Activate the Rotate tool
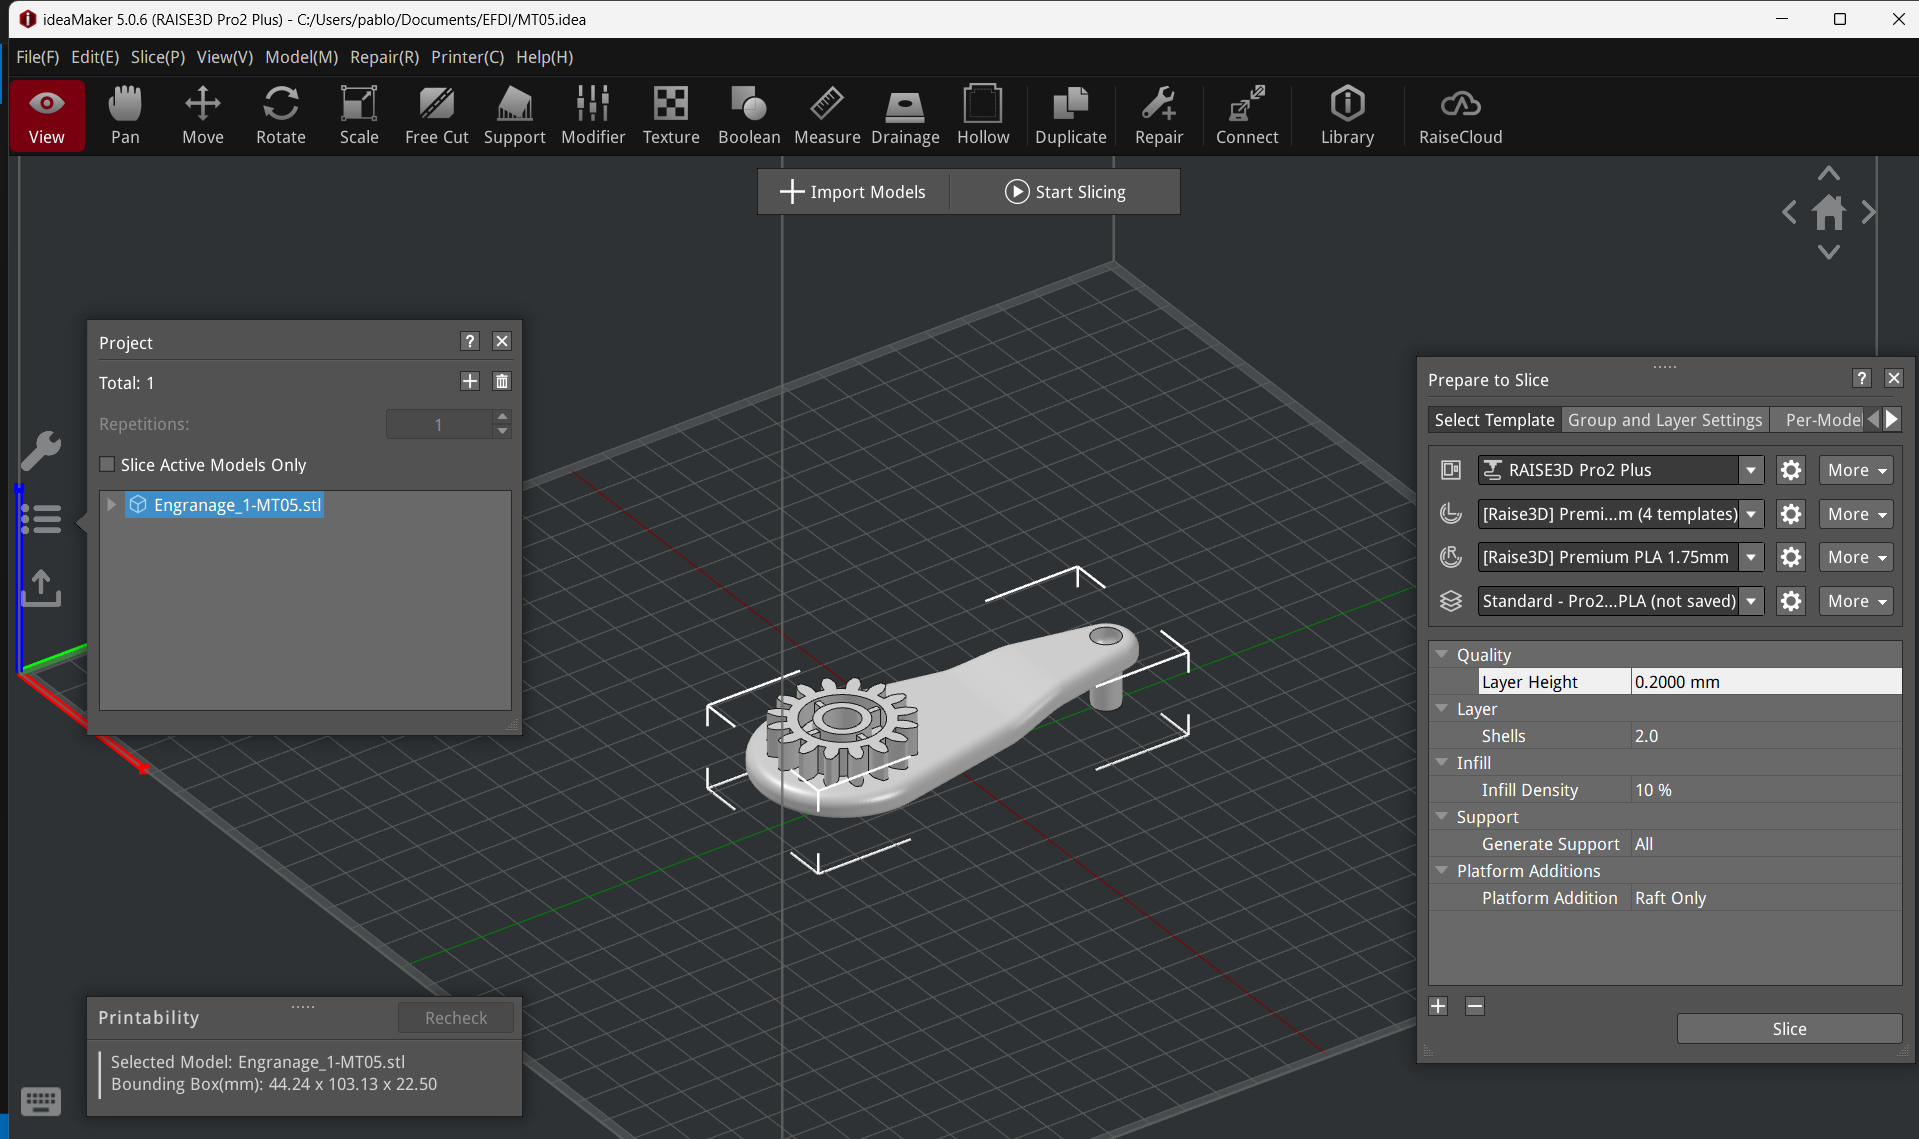This screenshot has height=1139, width=1919. point(281,116)
